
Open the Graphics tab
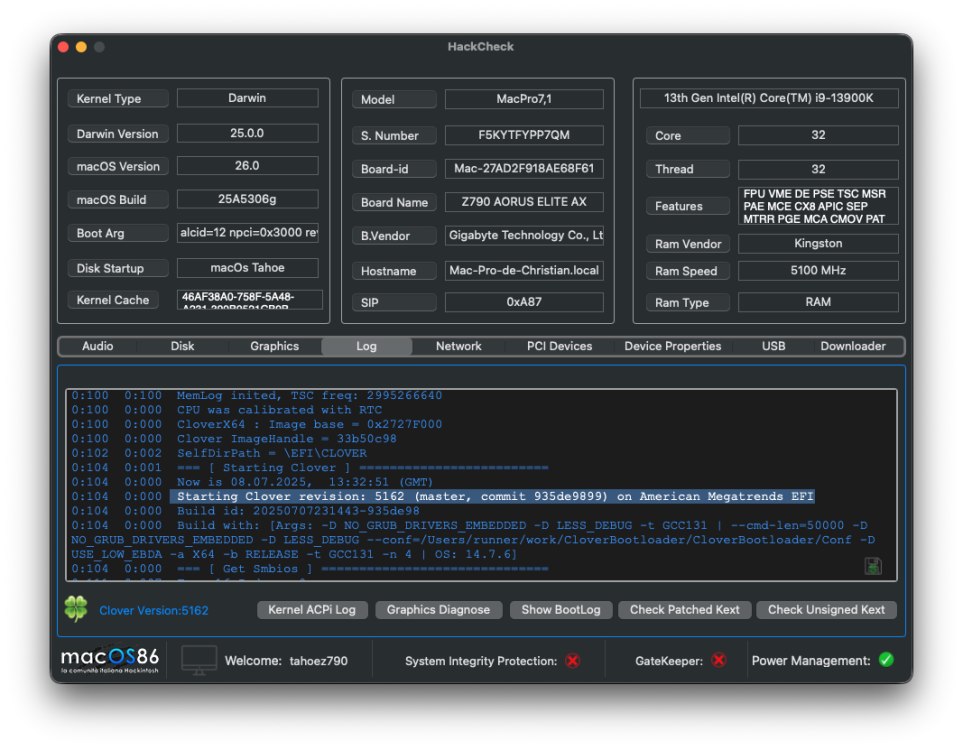coord(275,346)
